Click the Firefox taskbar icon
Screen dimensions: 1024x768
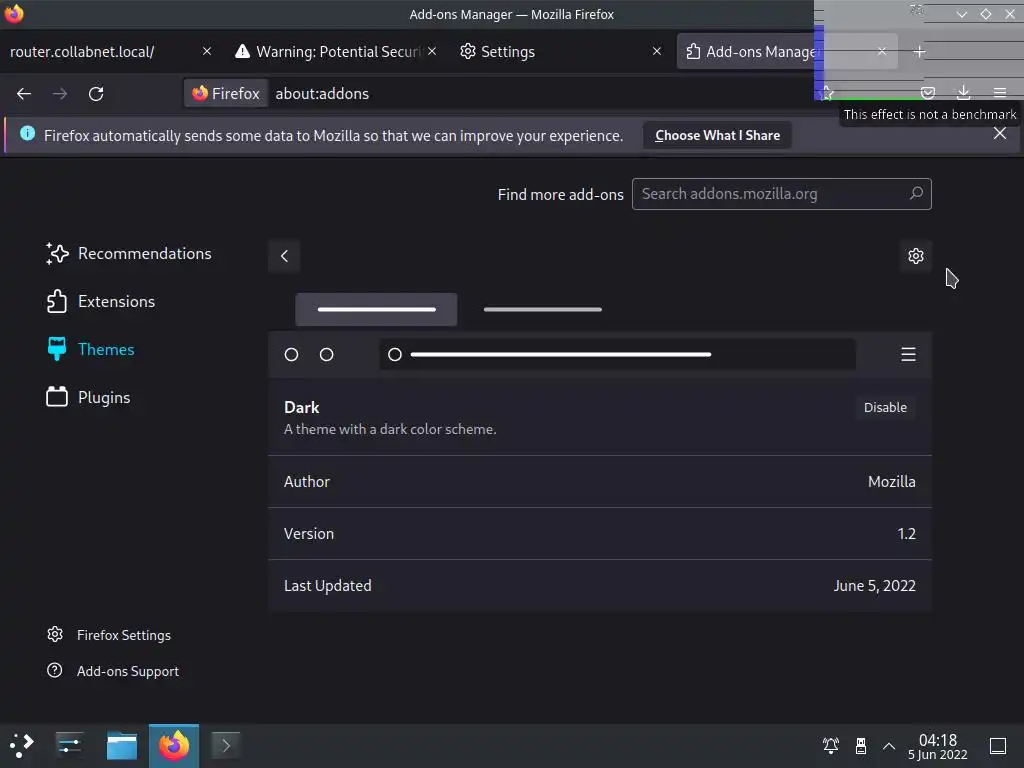pyautogui.click(x=174, y=745)
